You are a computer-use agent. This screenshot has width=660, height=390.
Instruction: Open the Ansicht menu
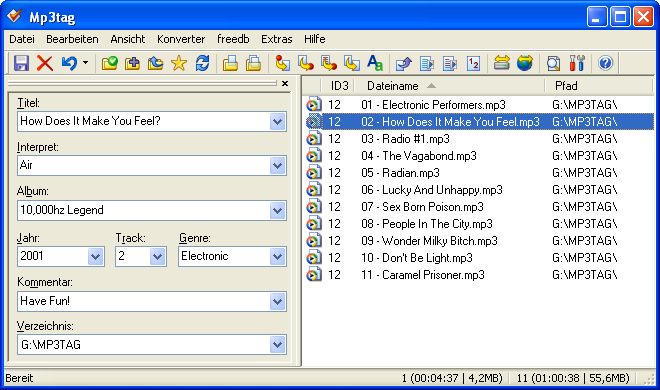click(x=128, y=39)
